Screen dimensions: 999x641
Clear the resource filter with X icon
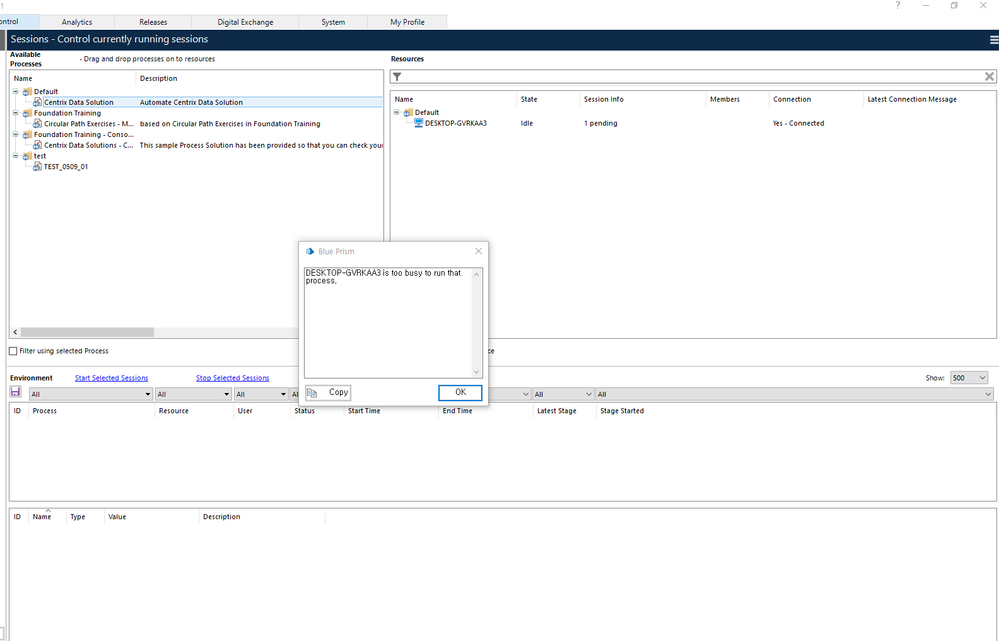(x=989, y=76)
